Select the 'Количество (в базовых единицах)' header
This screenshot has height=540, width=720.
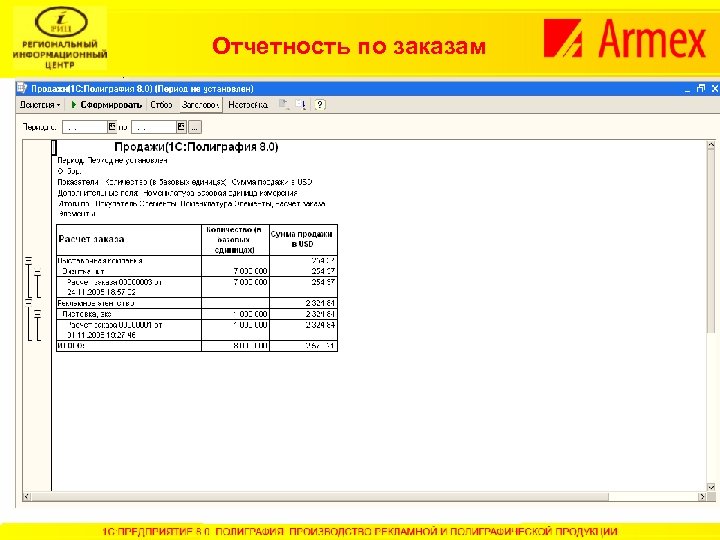235,240
